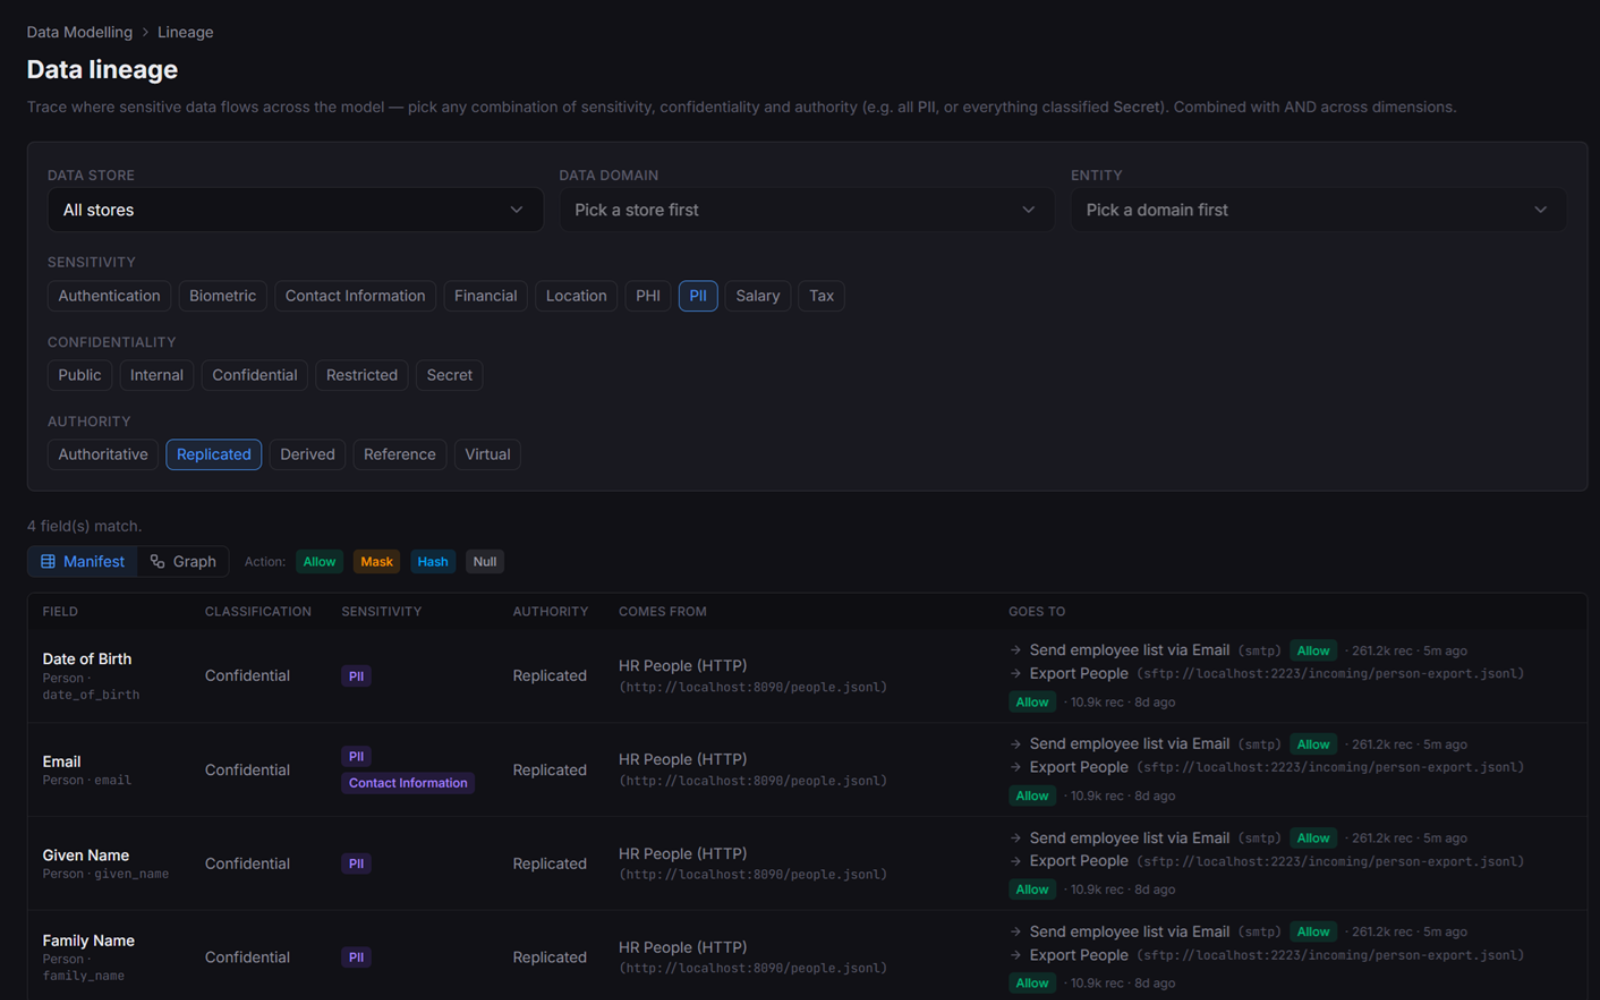Click the Email field name
The image size is (1600, 1000).
click(x=62, y=762)
